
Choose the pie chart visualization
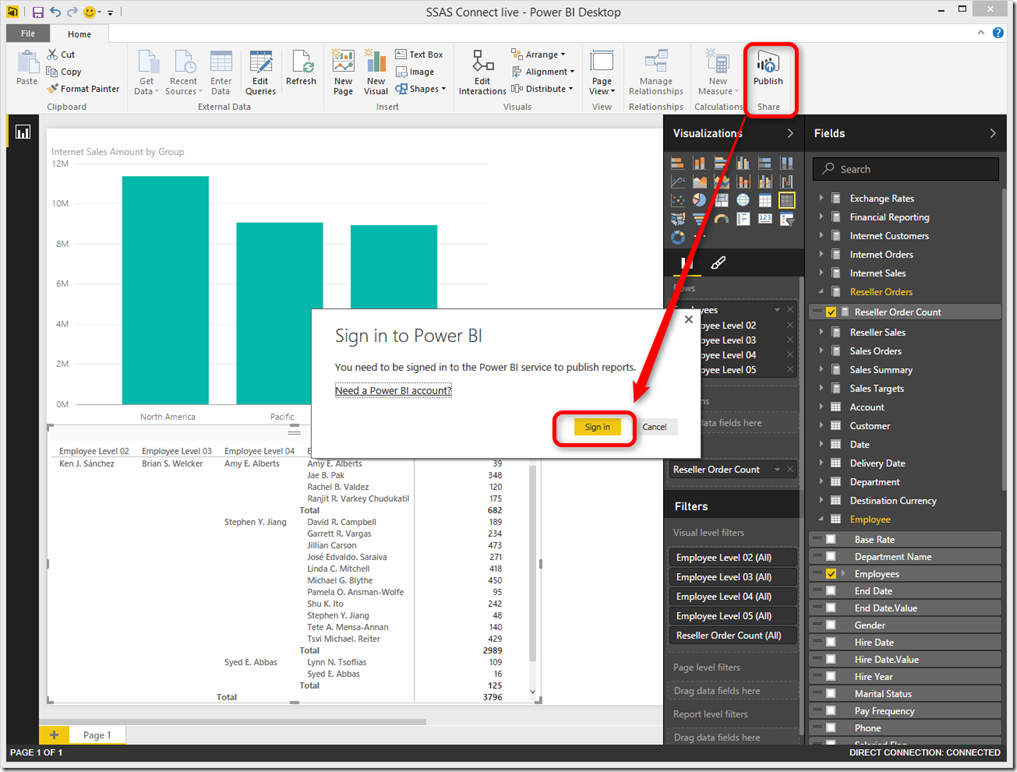699,200
